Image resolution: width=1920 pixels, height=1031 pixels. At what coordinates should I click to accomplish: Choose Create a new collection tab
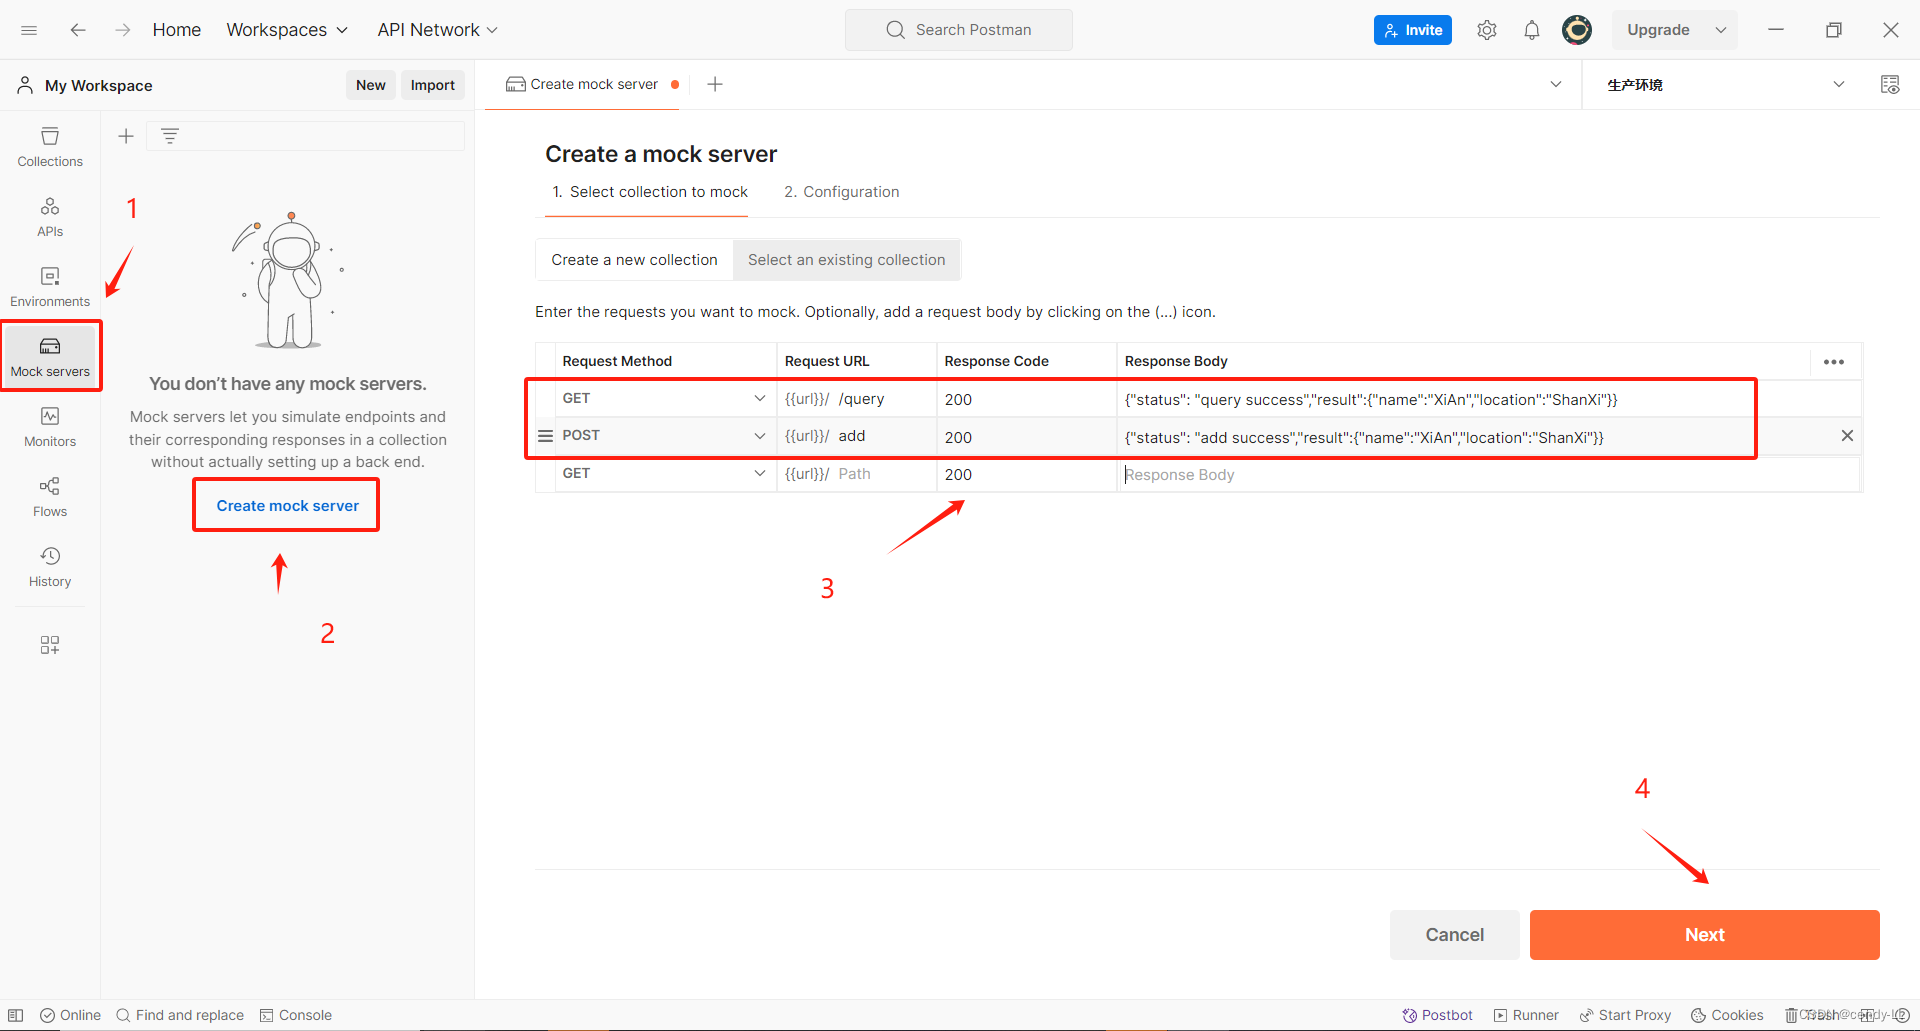click(634, 260)
